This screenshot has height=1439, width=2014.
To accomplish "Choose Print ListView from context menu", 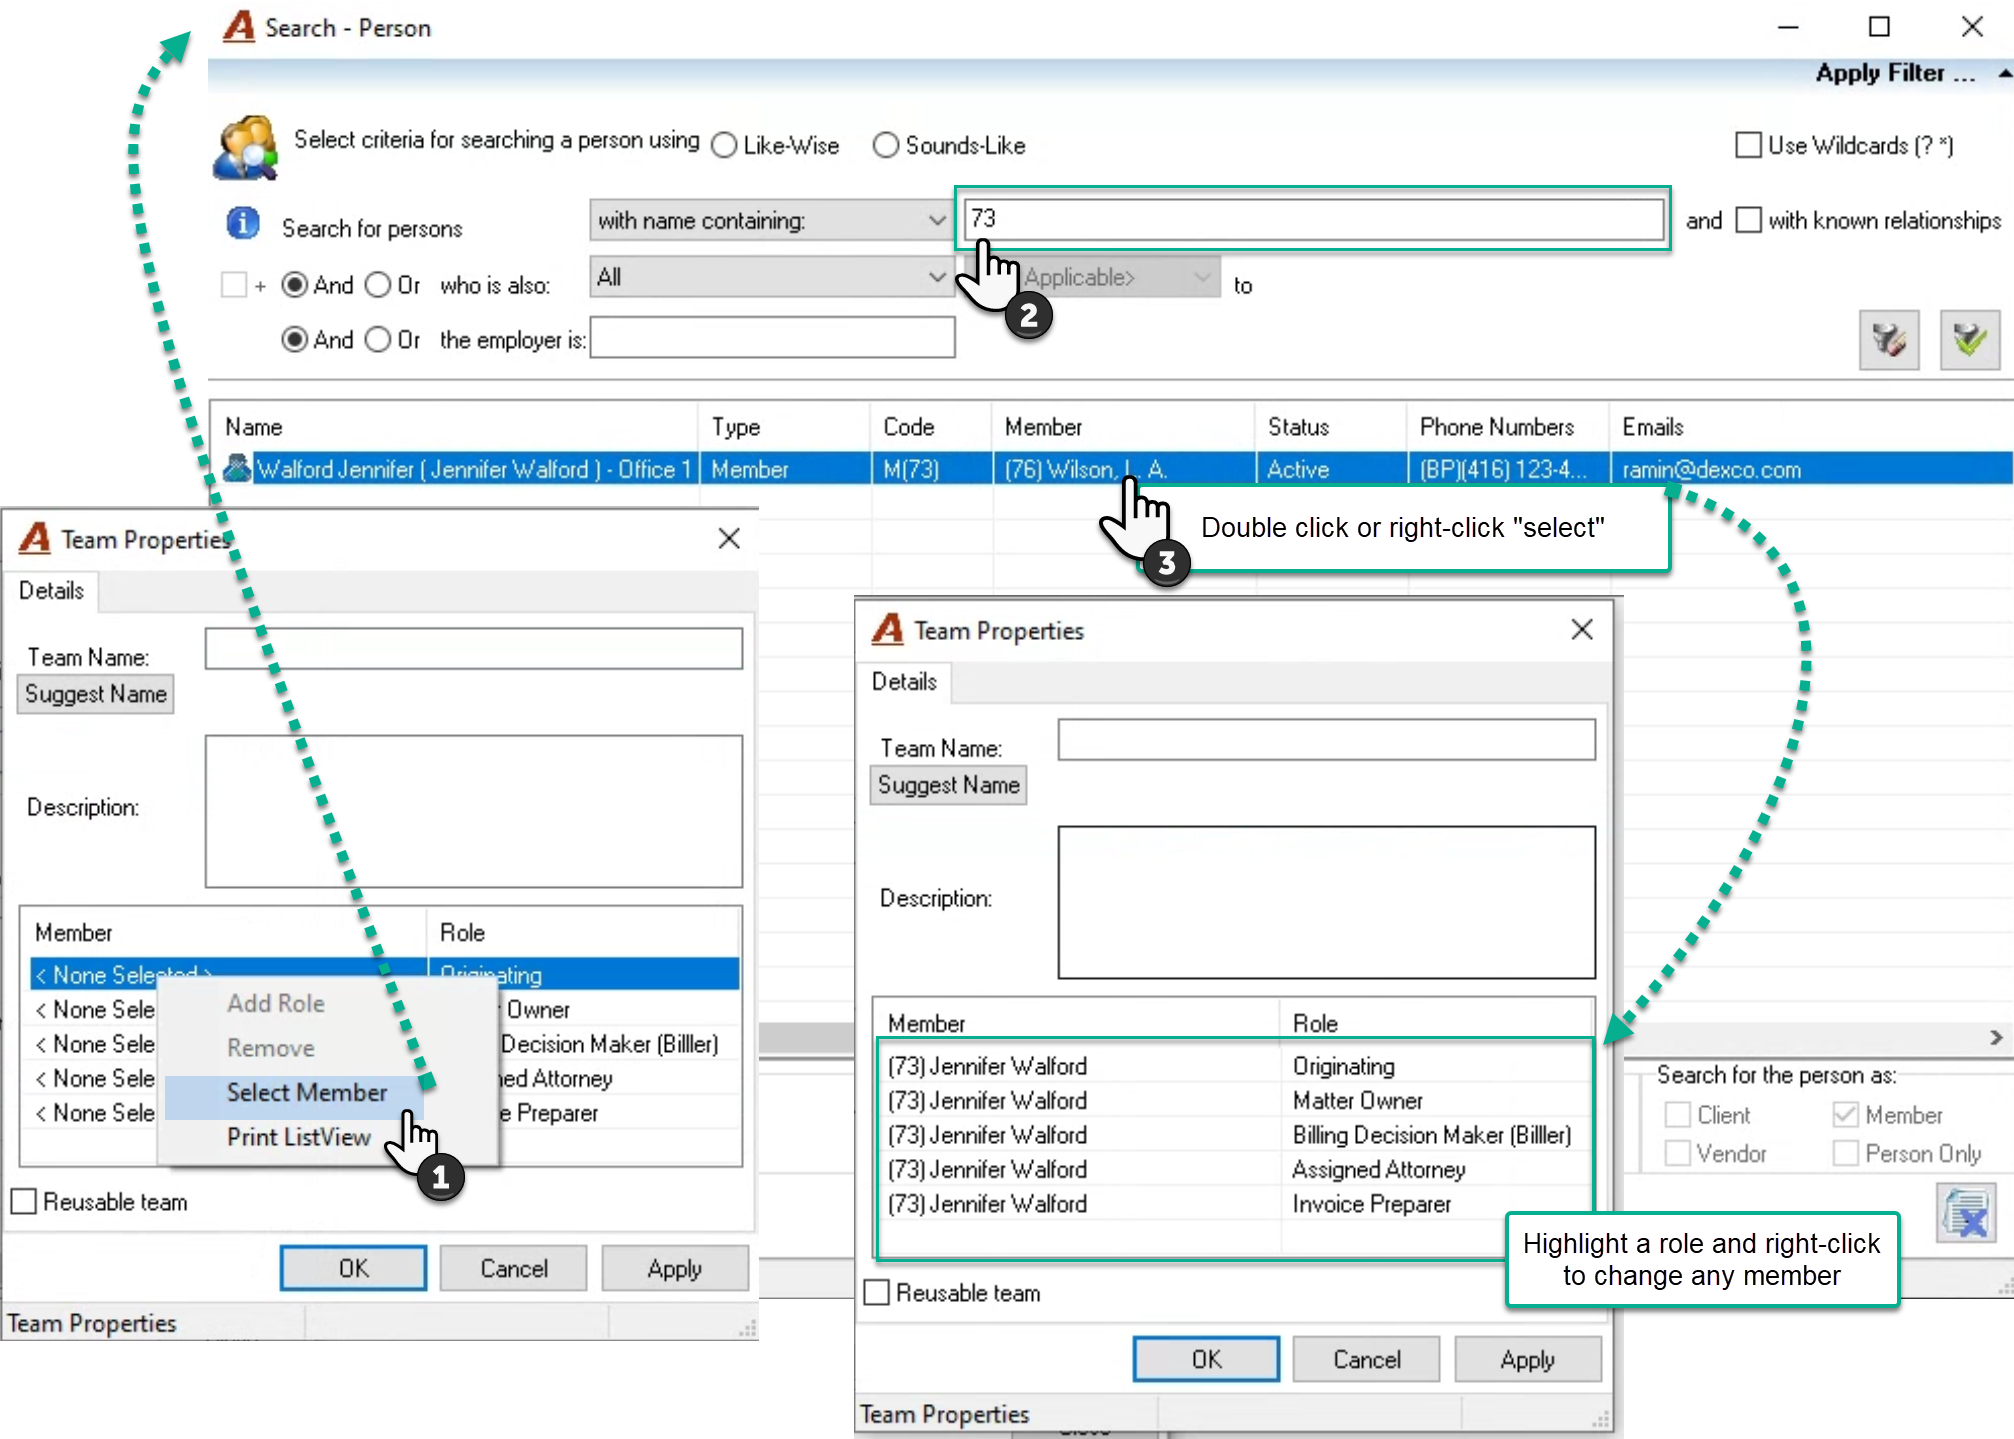I will tap(298, 1137).
